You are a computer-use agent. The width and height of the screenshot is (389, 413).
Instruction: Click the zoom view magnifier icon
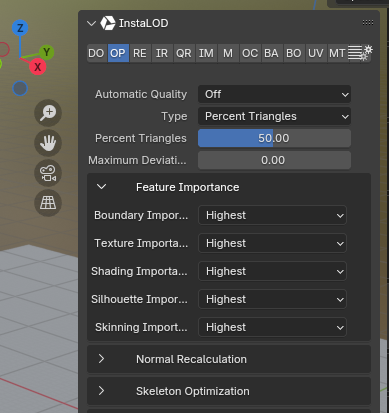48,113
